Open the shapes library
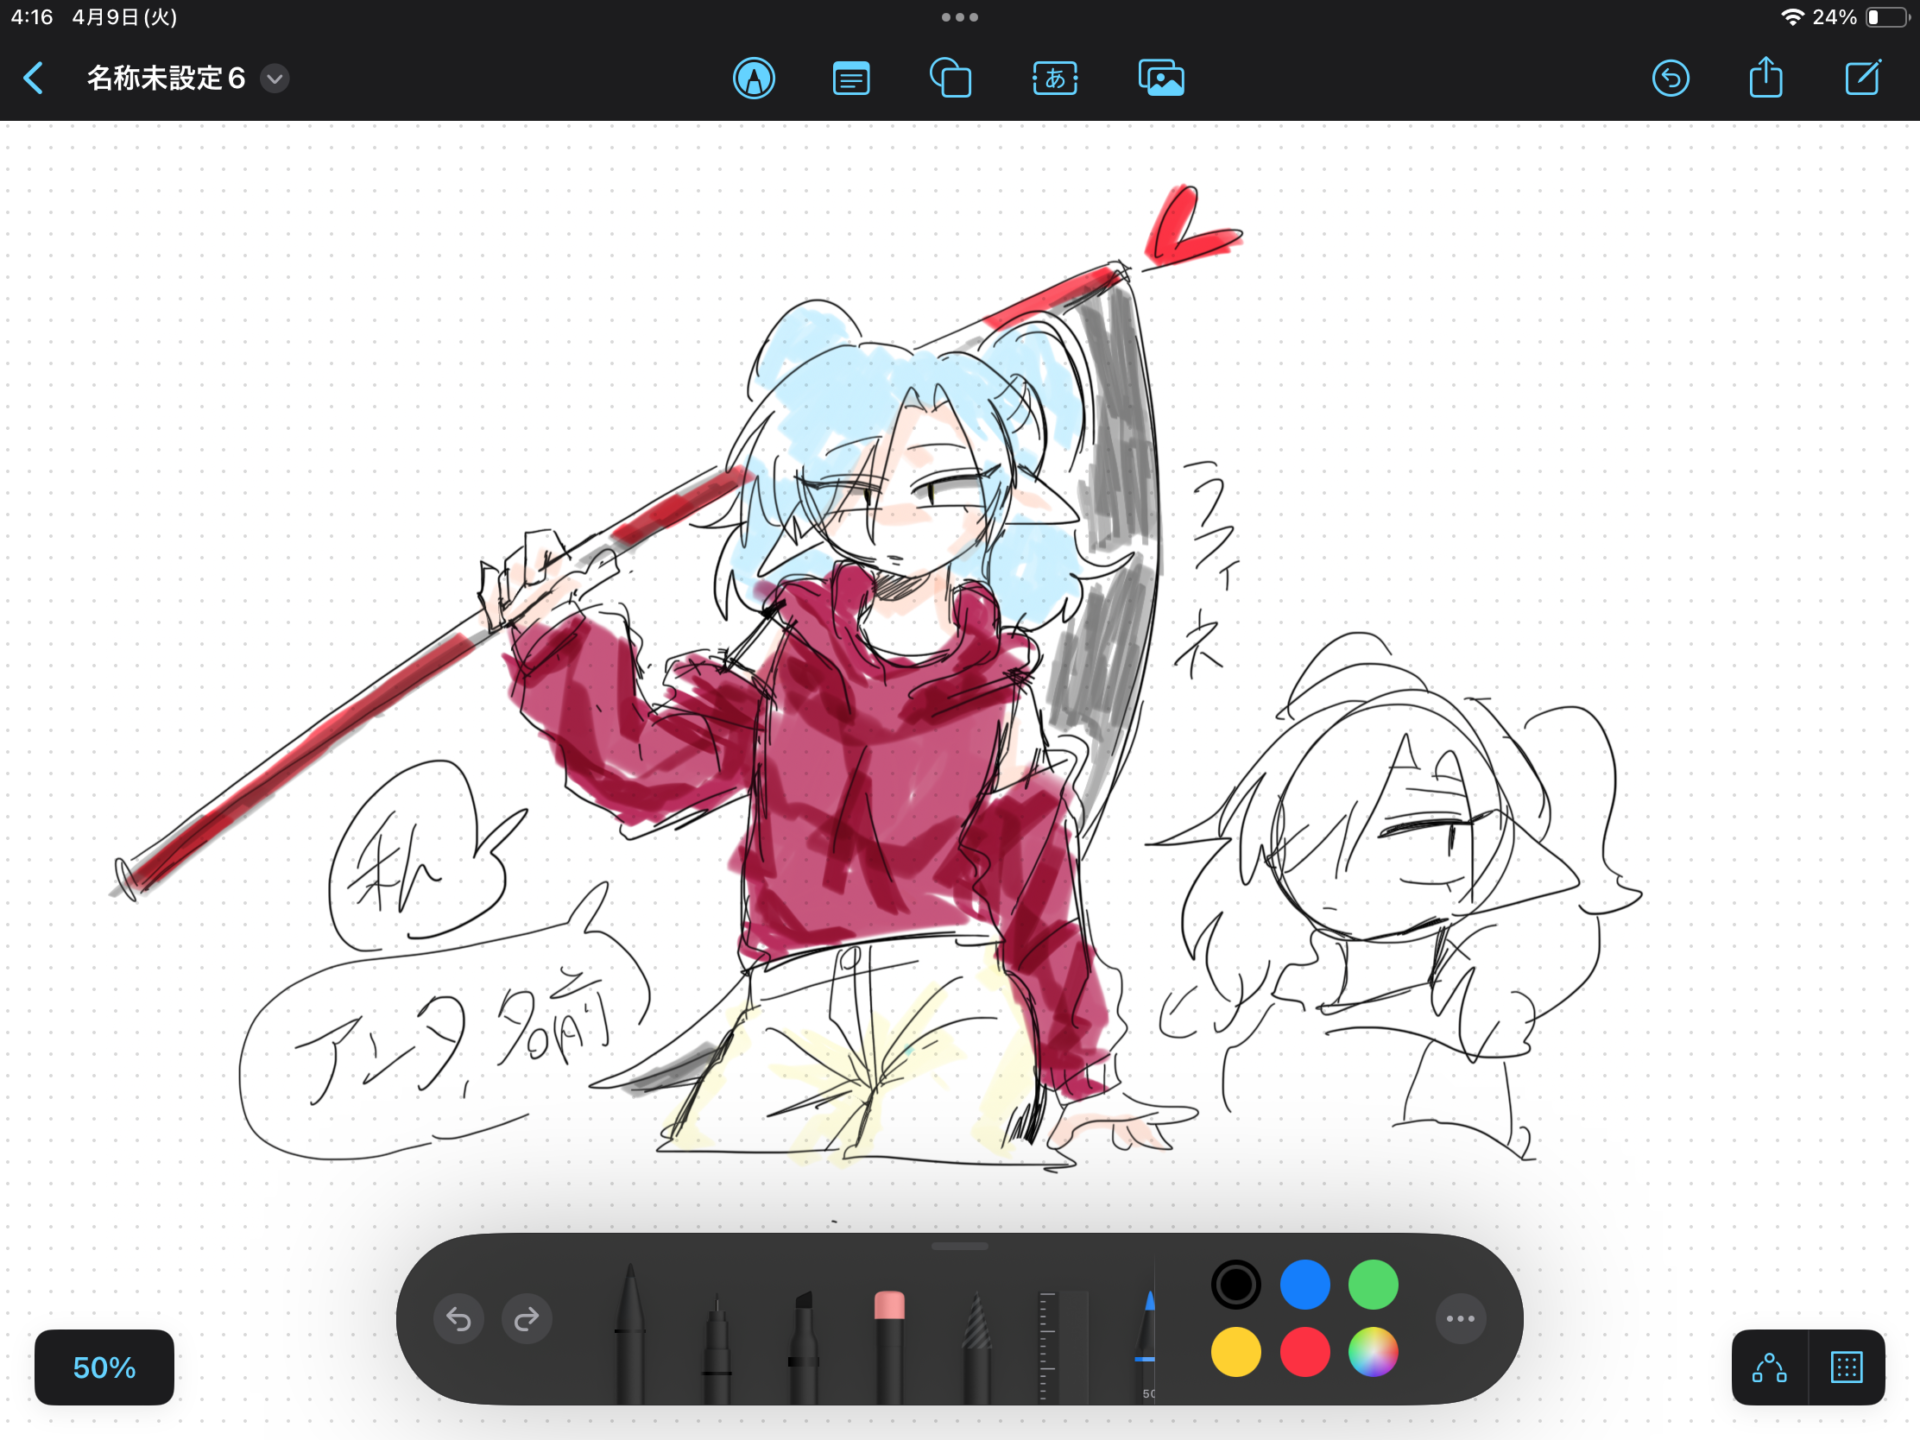 (951, 78)
